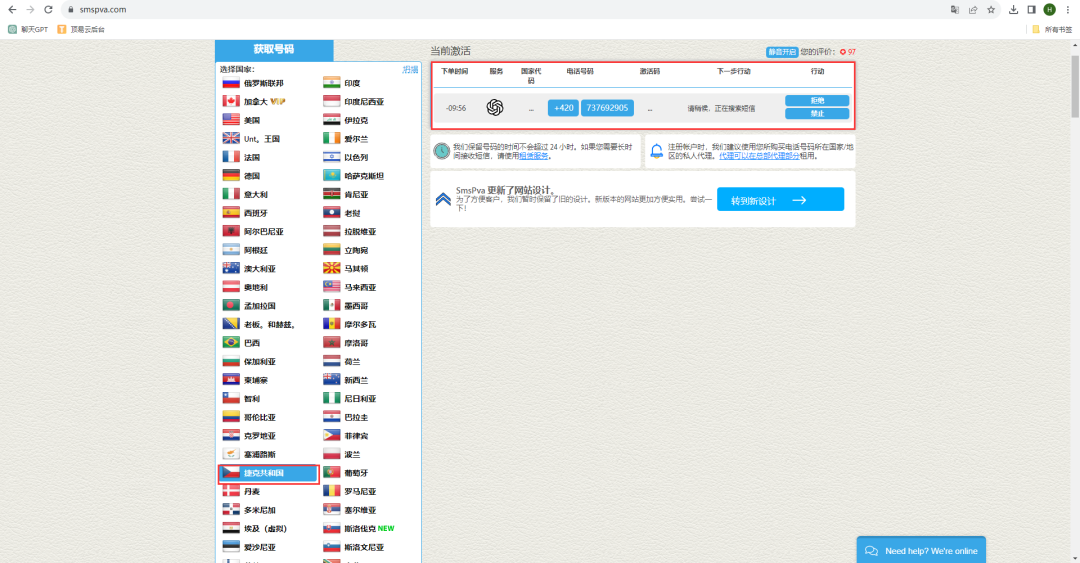The width and height of the screenshot is (1080, 563).
Task: Click the 转到新设计 button
Action: pos(780,200)
